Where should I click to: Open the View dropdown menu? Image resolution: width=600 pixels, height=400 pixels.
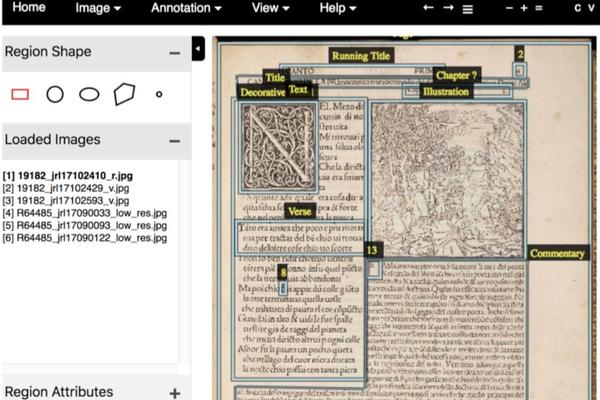[x=271, y=8]
